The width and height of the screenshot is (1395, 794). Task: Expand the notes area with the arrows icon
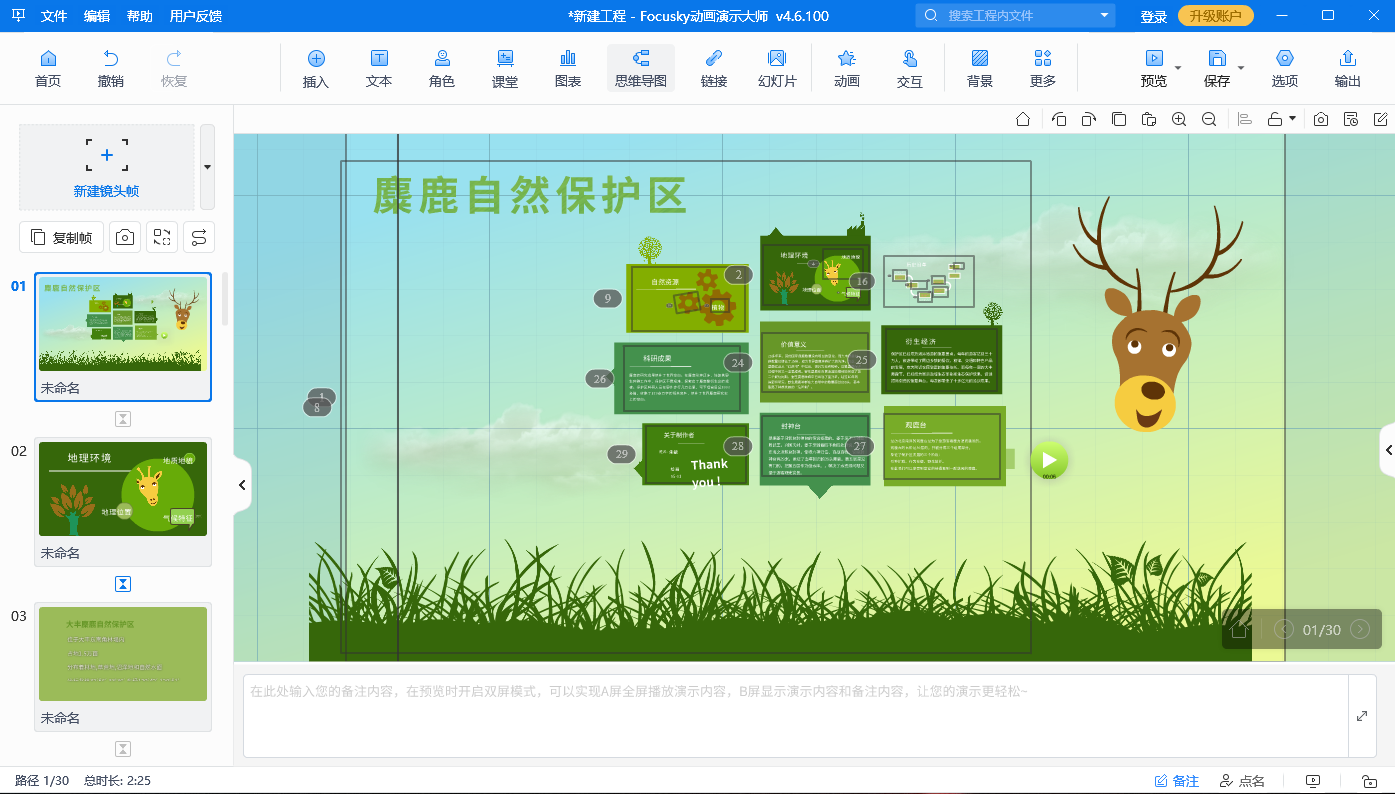point(1361,716)
